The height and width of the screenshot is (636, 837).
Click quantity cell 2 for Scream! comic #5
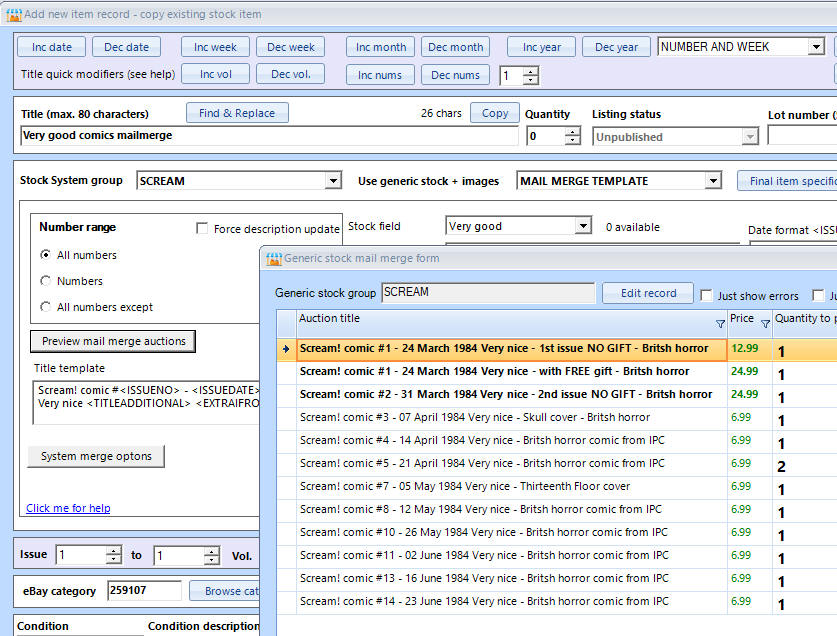point(805,466)
